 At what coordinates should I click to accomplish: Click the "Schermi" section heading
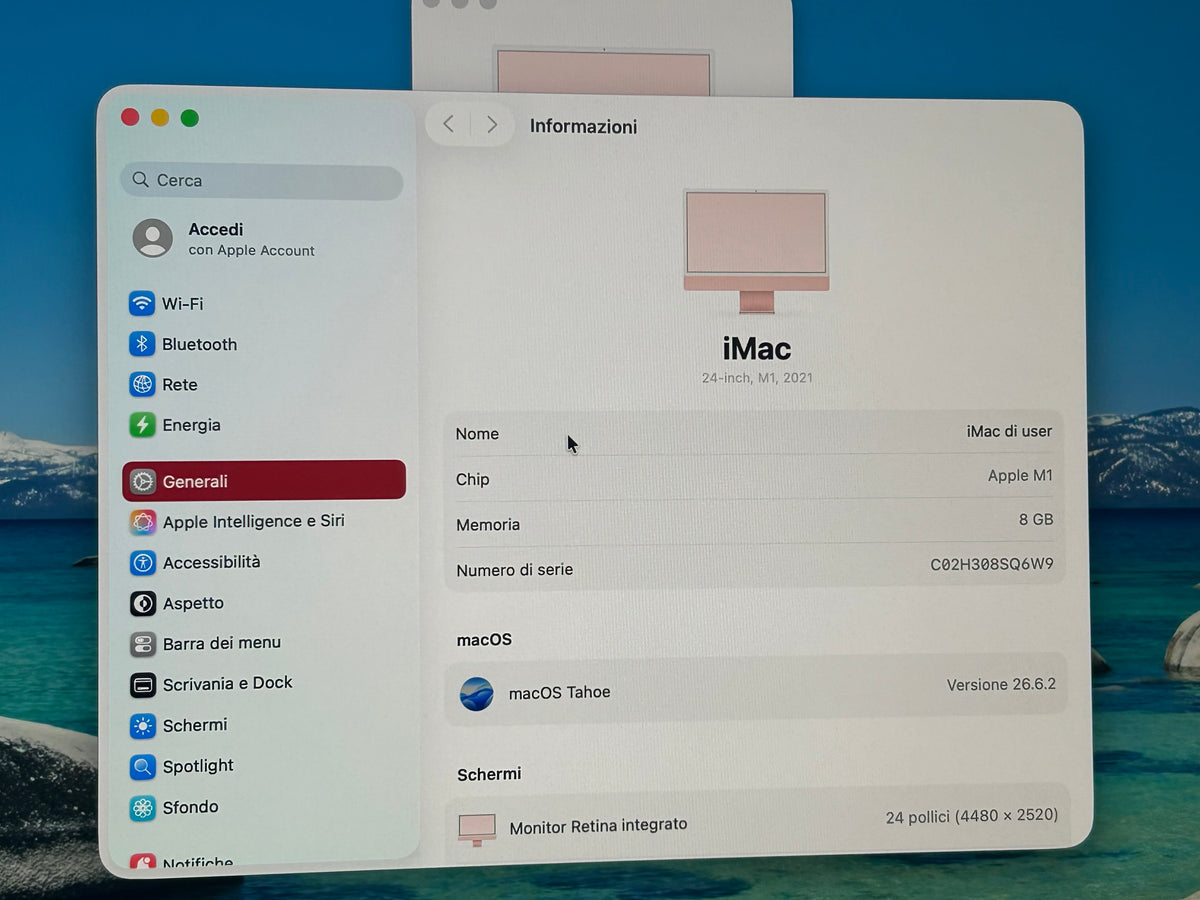click(489, 774)
